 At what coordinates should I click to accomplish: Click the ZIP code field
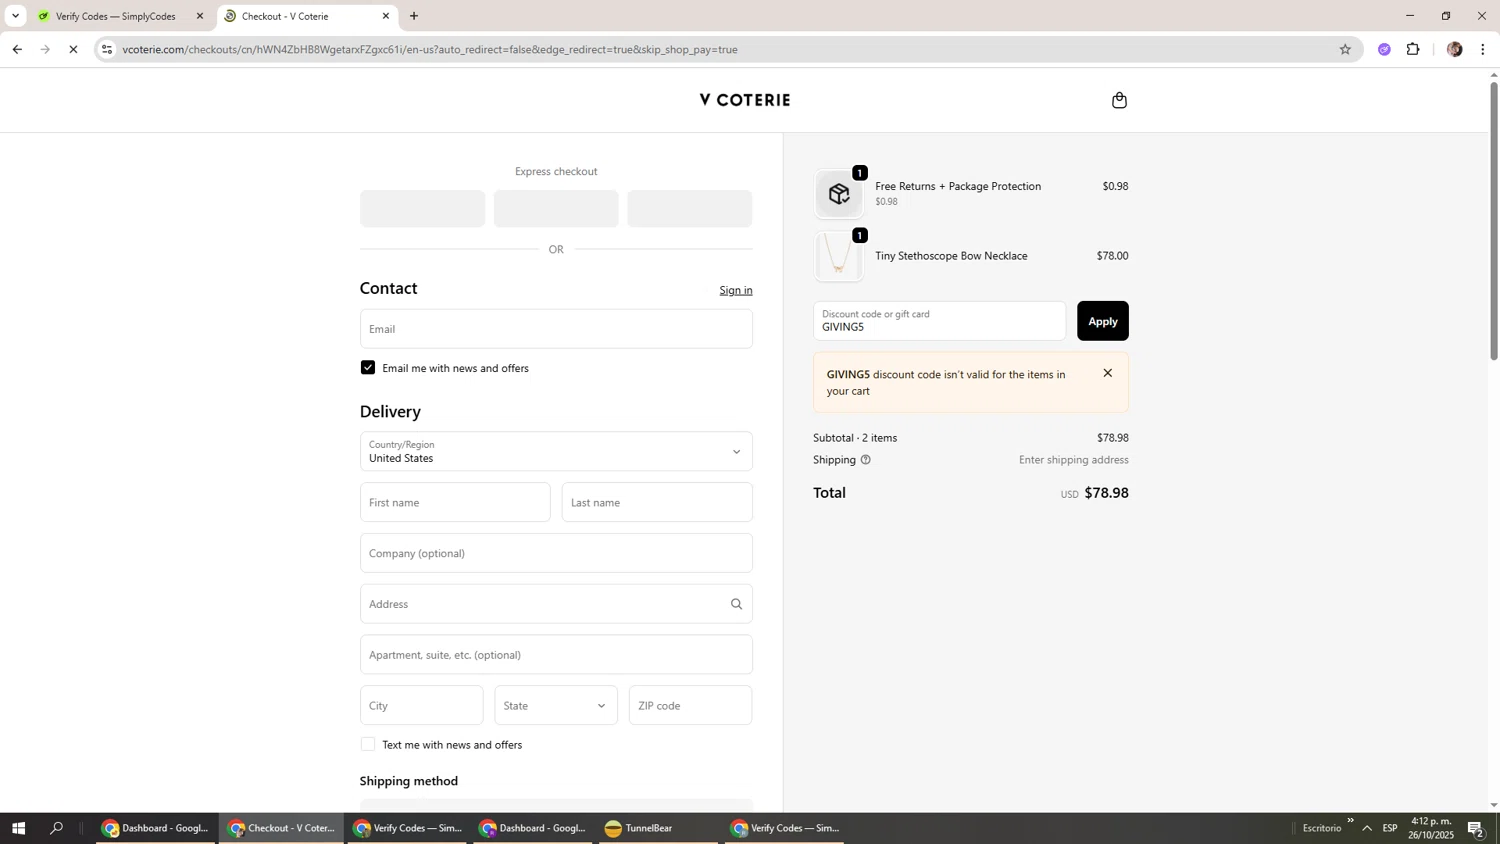[690, 706]
